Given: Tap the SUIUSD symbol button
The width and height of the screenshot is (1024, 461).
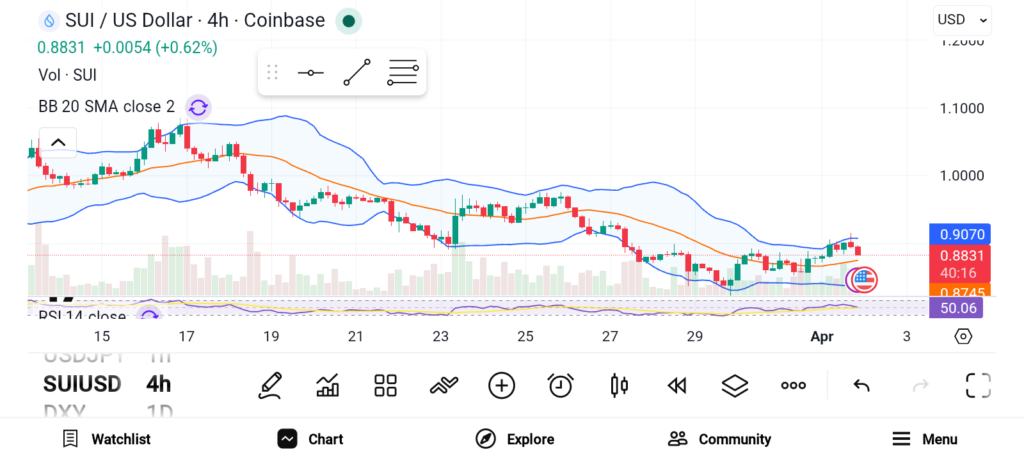Looking at the screenshot, I should 82,384.
